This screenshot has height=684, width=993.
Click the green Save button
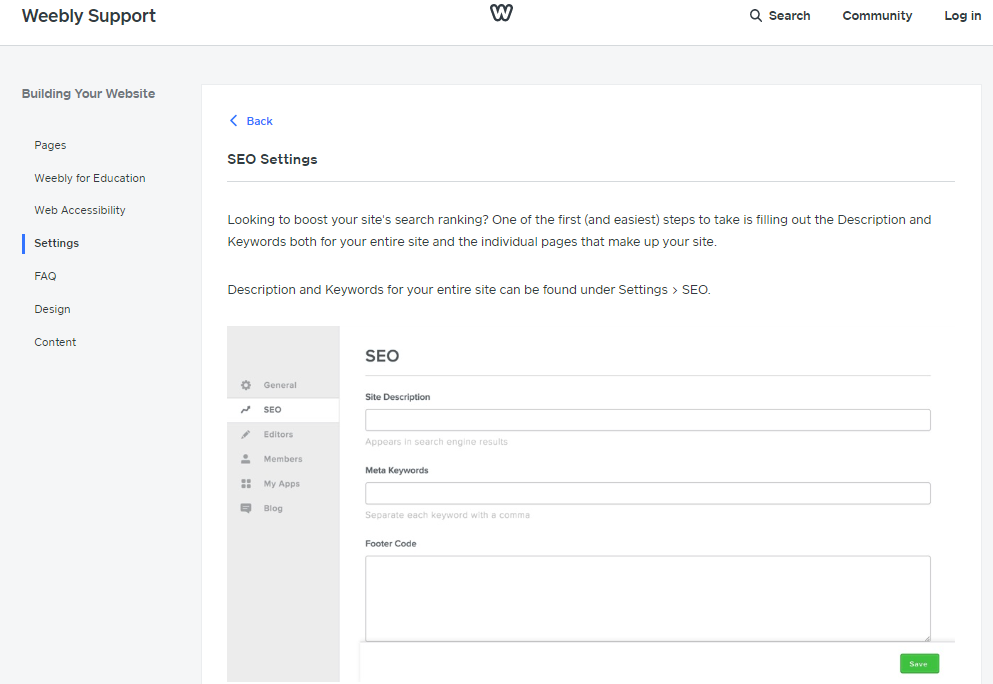919,664
